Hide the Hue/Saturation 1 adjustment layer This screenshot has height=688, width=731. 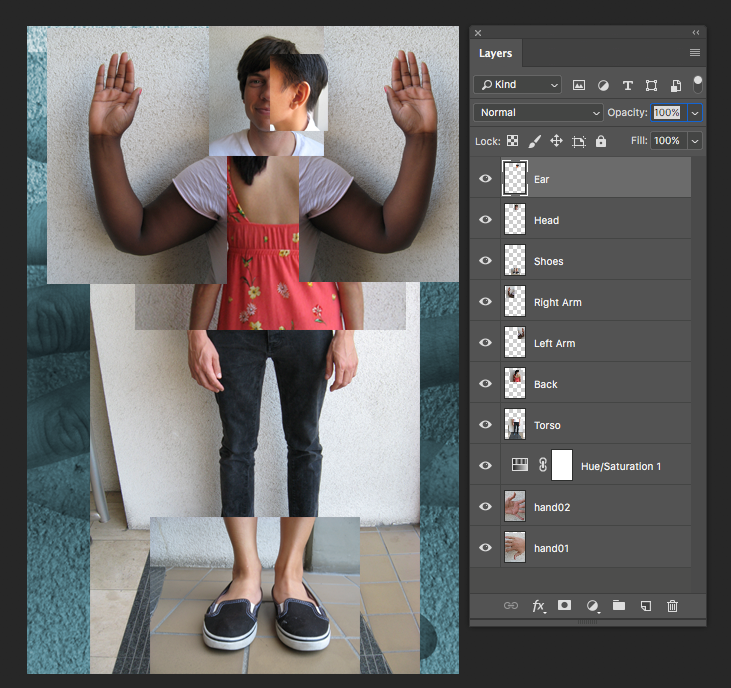pos(486,466)
